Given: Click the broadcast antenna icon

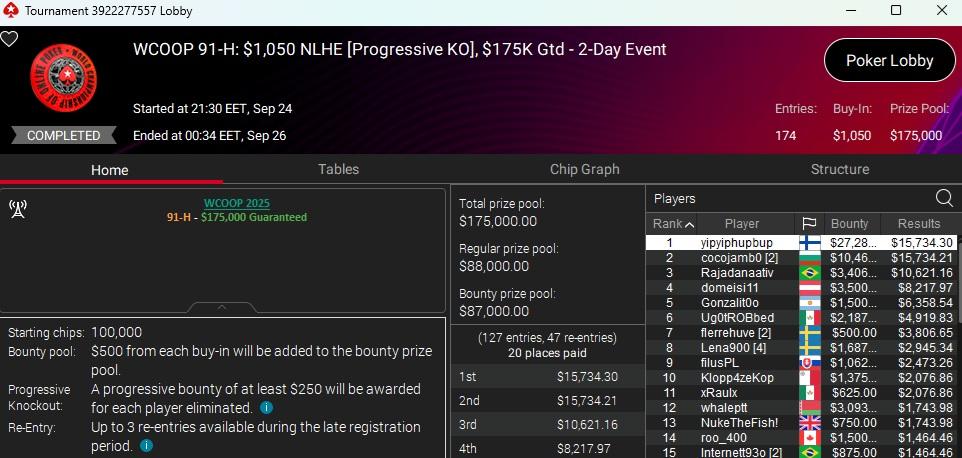Looking at the screenshot, I should (17, 209).
